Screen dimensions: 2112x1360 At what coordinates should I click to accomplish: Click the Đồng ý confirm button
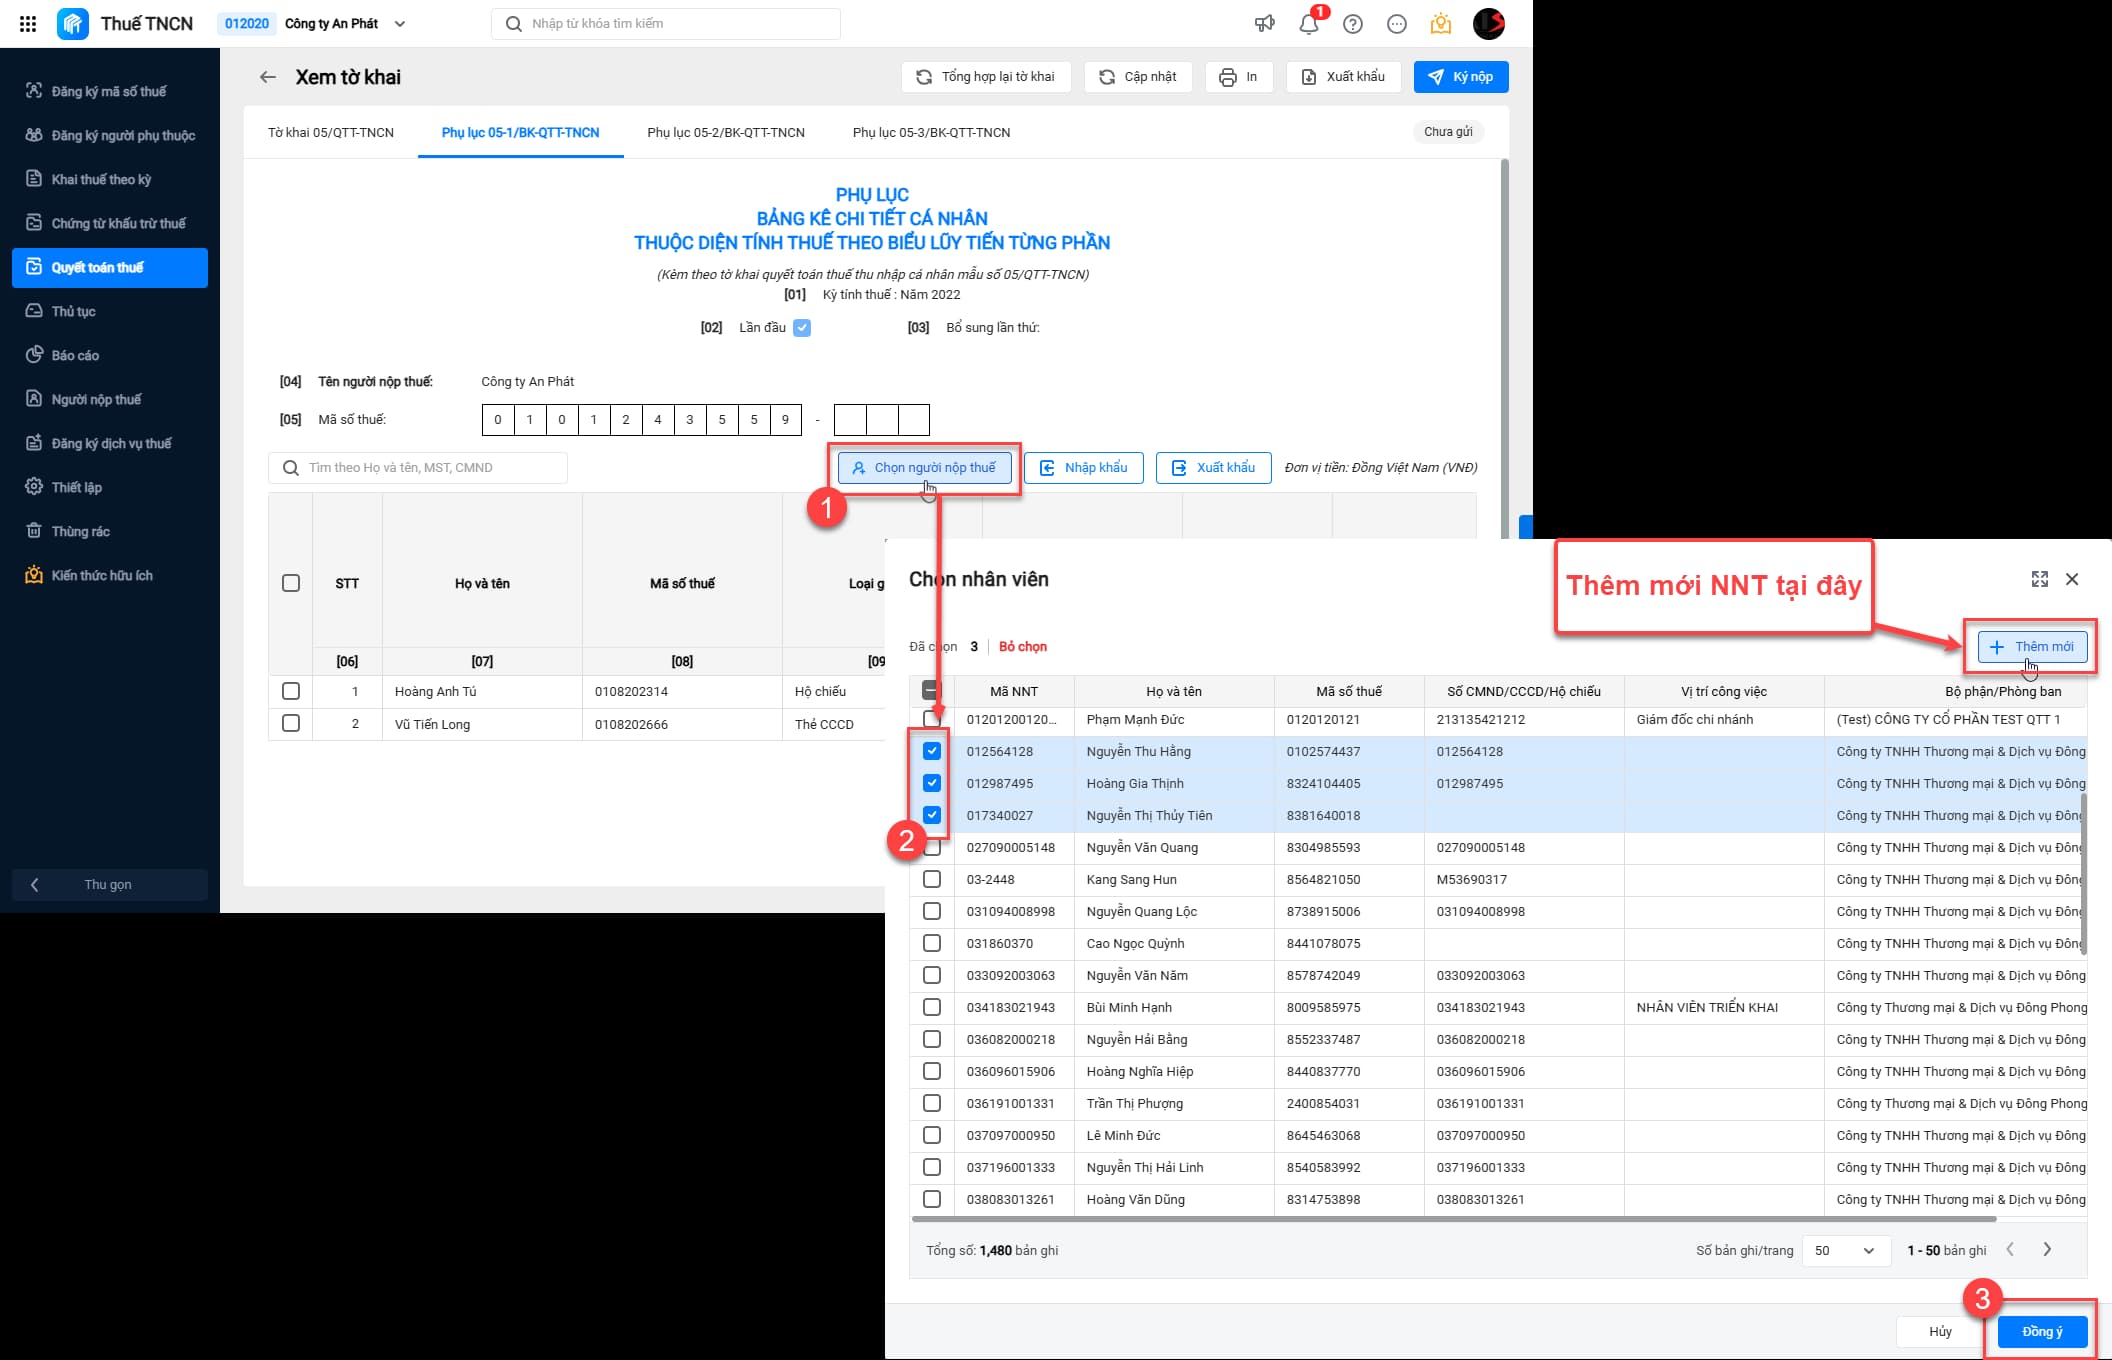click(x=2042, y=1331)
